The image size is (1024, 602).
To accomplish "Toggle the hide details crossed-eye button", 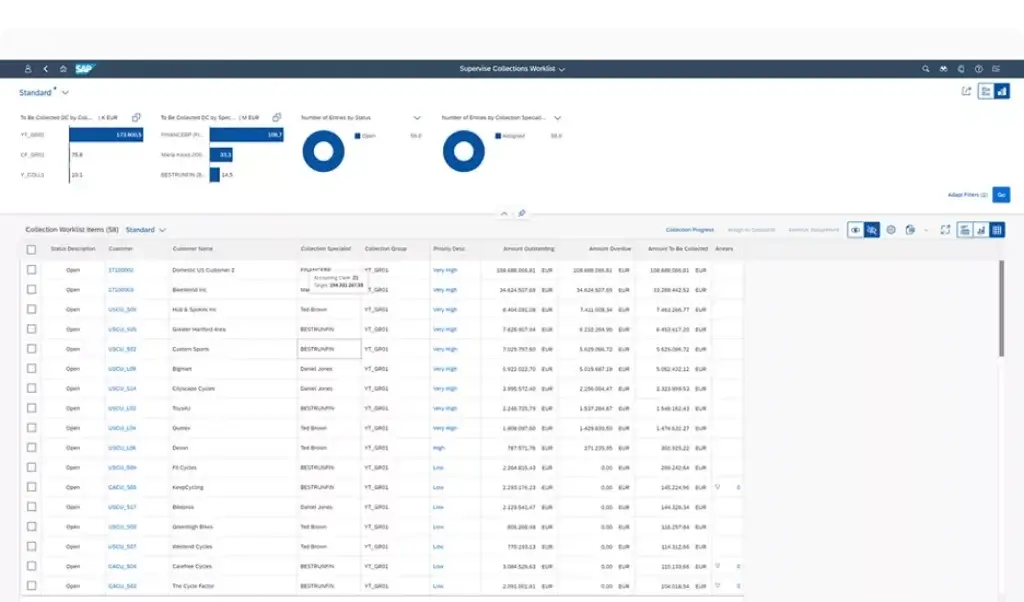I will click(x=872, y=230).
